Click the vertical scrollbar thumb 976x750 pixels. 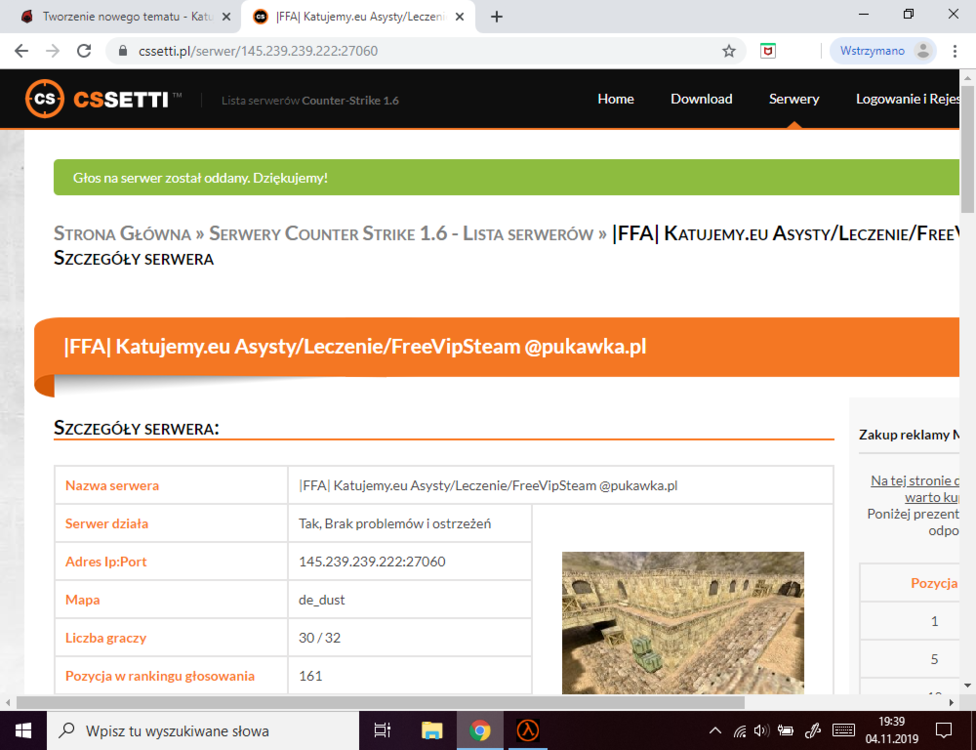pyautogui.click(x=967, y=149)
